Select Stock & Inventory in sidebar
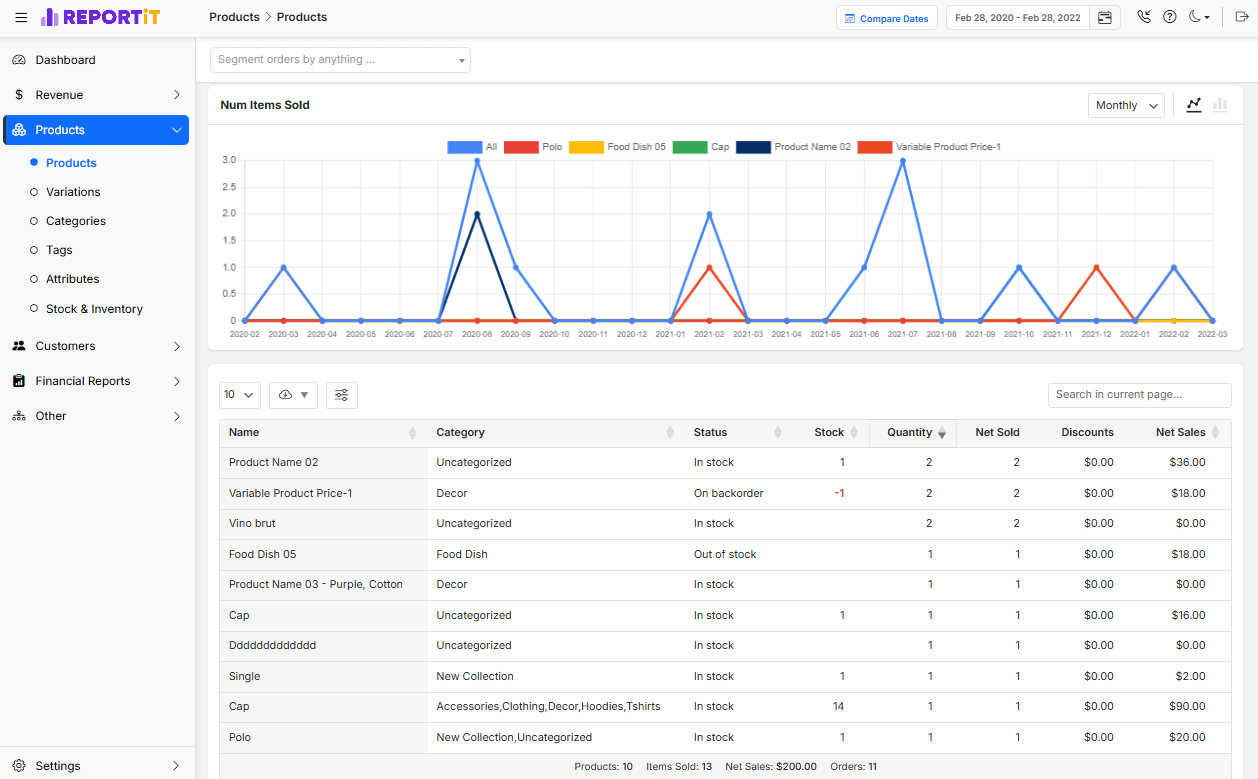Image resolution: width=1258 pixels, height=779 pixels. (x=94, y=309)
